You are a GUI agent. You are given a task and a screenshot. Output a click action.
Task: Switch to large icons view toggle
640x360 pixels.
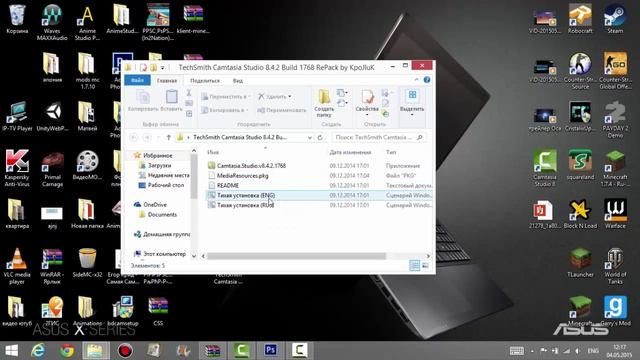click(x=425, y=266)
